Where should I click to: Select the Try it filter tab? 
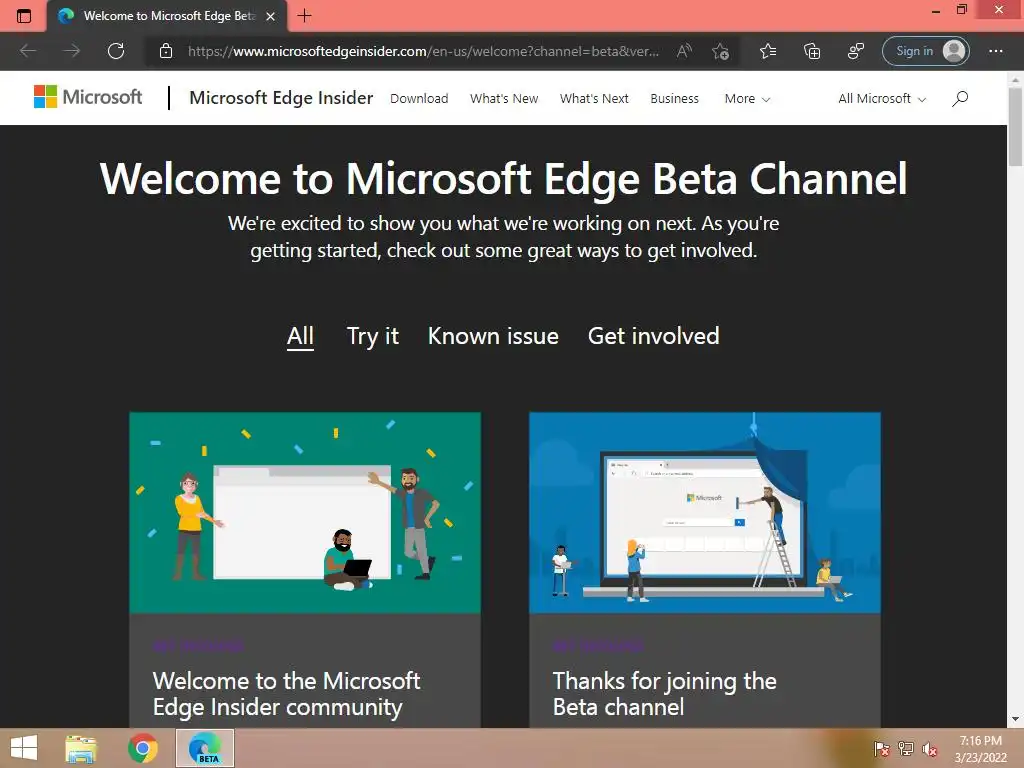372,336
